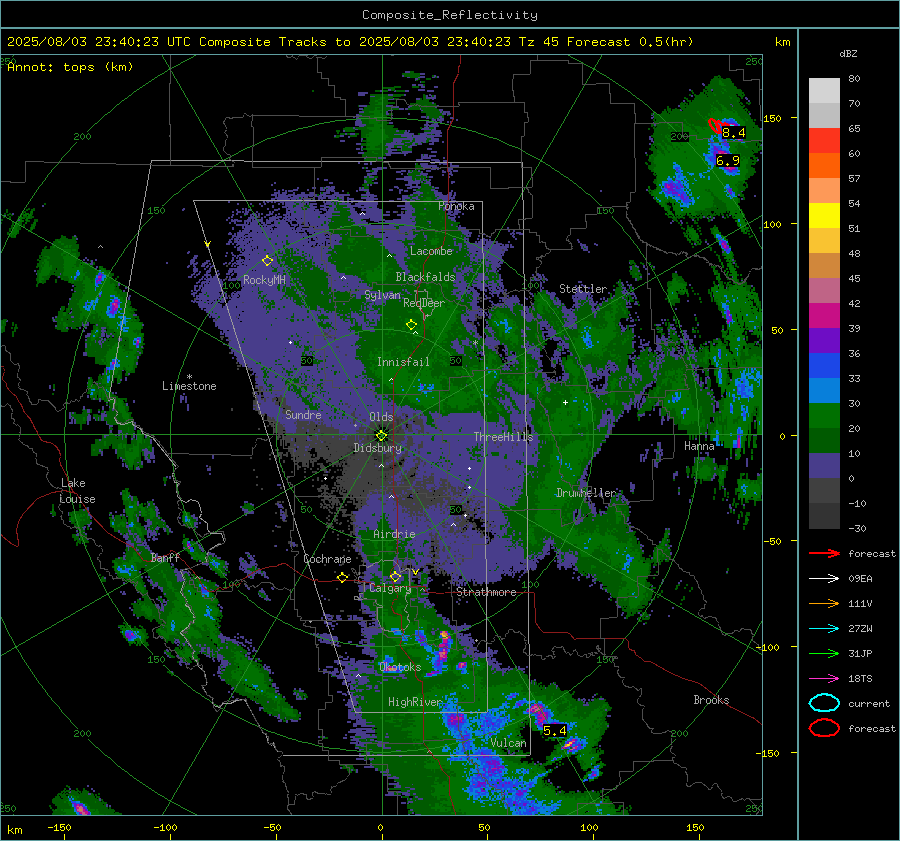Screen dimensions: 900x841
Task: Click the yellow diamond marker above RockyMH
Action: pos(267,261)
